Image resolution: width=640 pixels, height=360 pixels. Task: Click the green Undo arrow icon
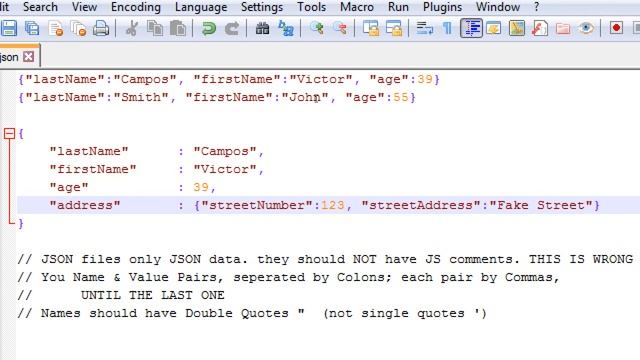coord(209,28)
